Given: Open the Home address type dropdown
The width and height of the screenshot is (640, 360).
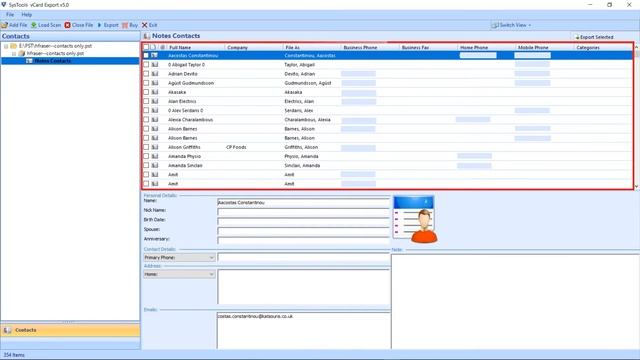Looking at the screenshot, I should [x=179, y=274].
